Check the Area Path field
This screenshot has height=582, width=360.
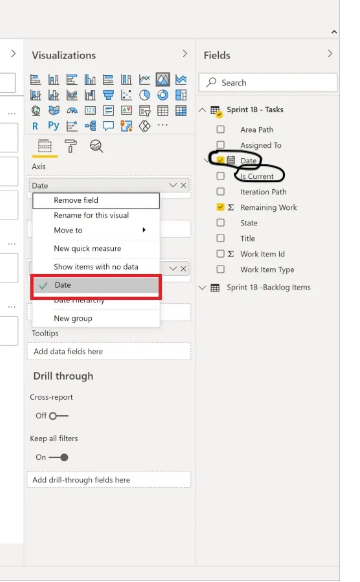click(x=220, y=129)
